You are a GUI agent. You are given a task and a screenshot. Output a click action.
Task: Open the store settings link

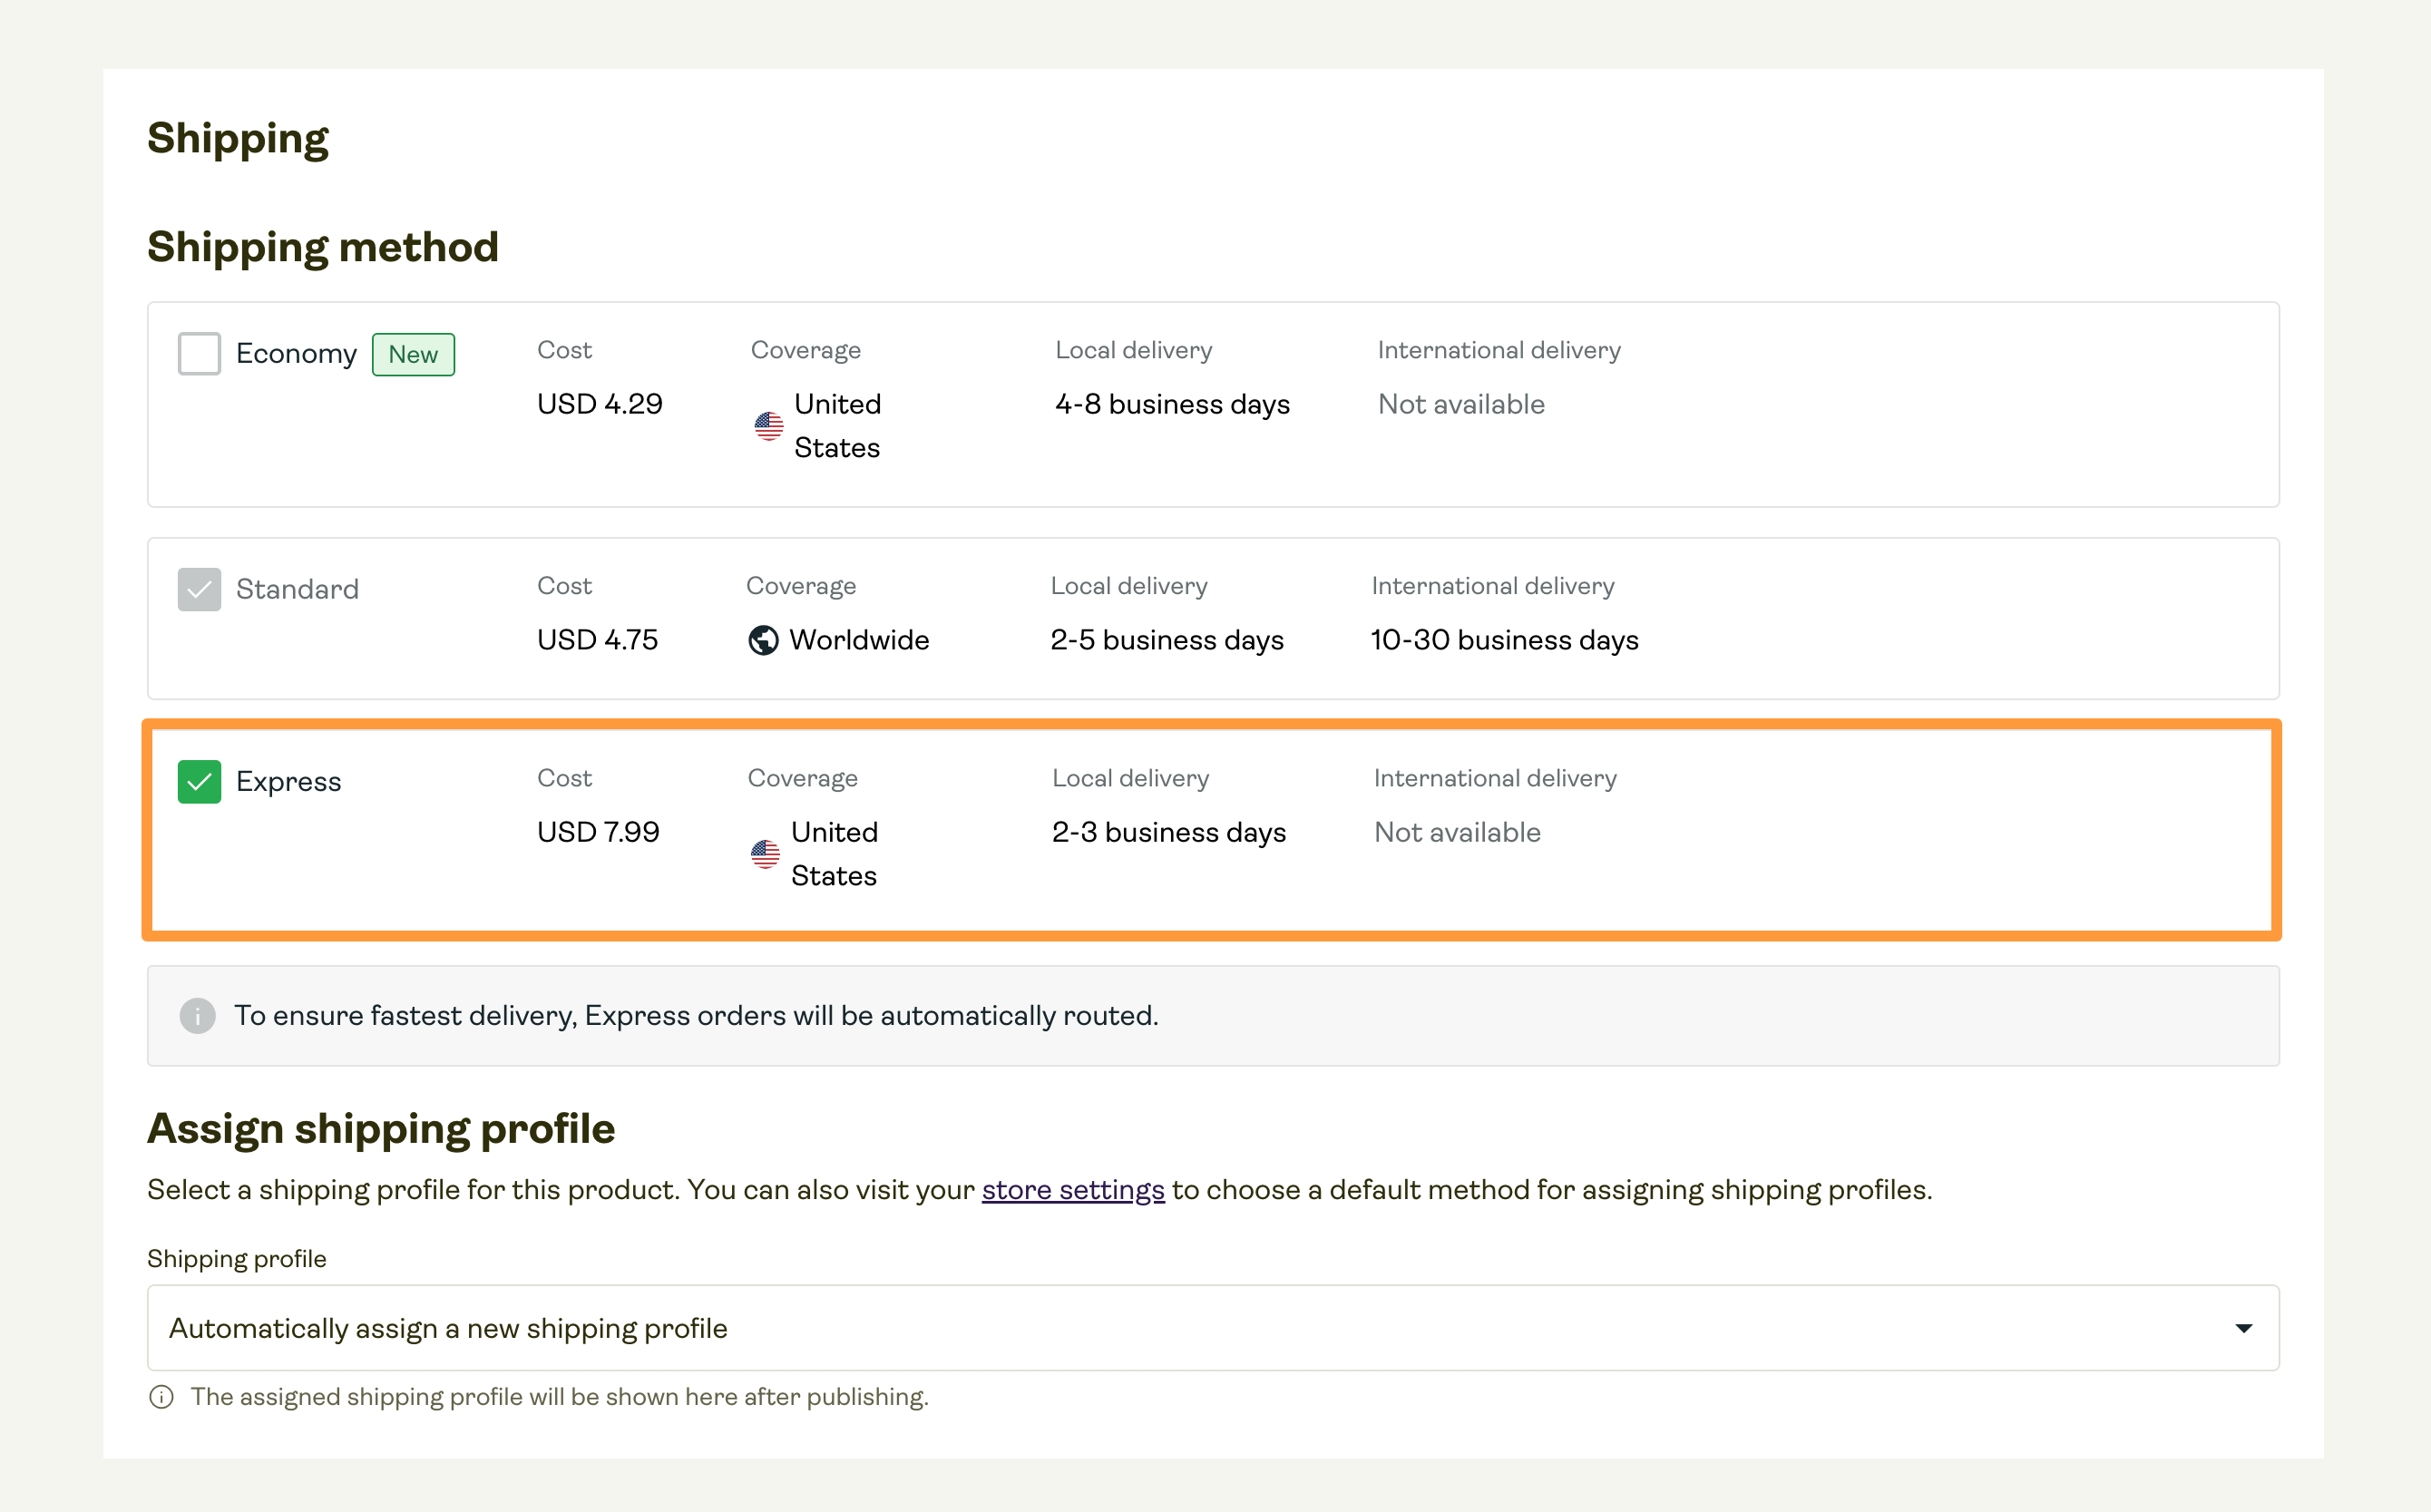tap(1073, 1190)
